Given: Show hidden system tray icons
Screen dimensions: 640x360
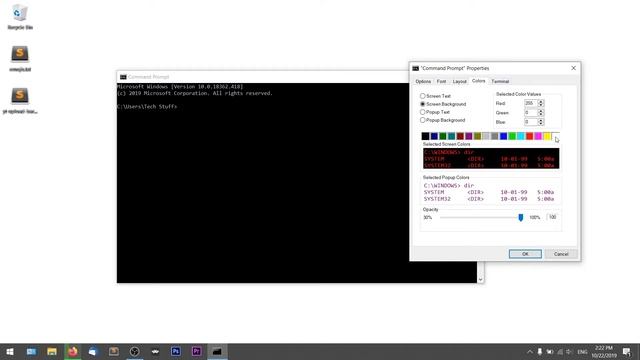Looking at the screenshot, I should tap(529, 352).
